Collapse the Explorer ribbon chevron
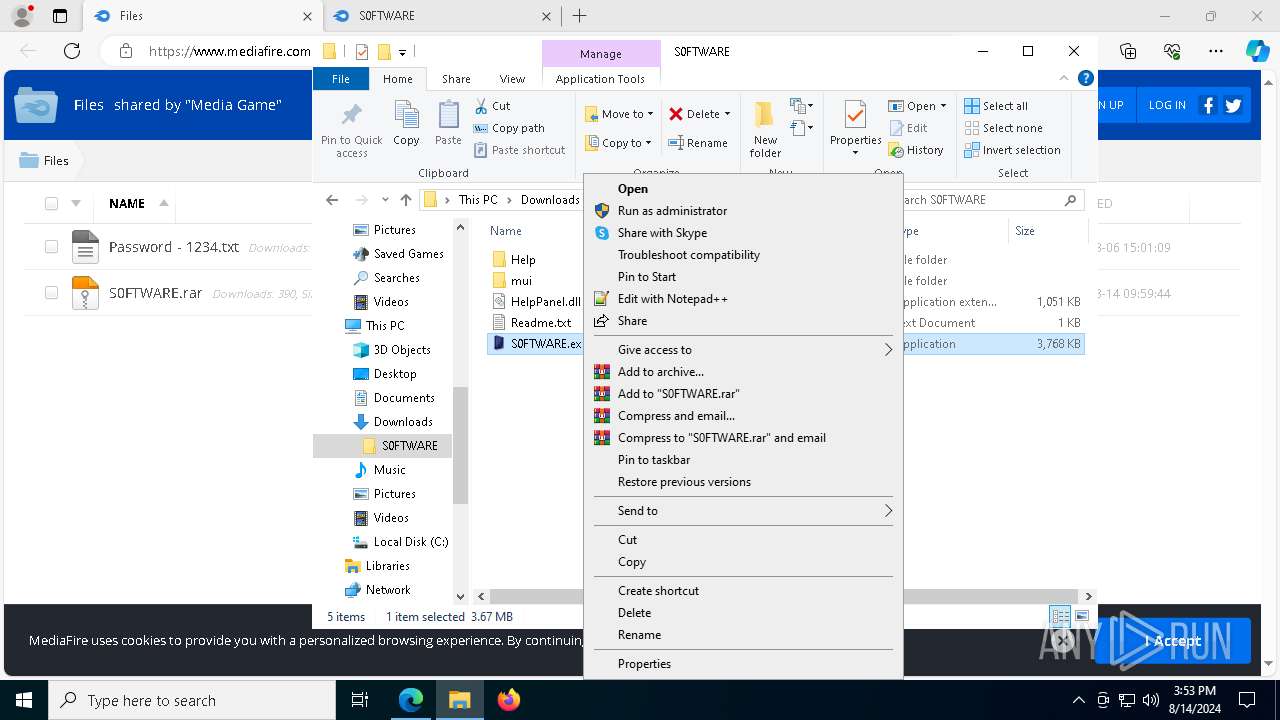Viewport: 1280px width, 720px height. pos(1064,78)
